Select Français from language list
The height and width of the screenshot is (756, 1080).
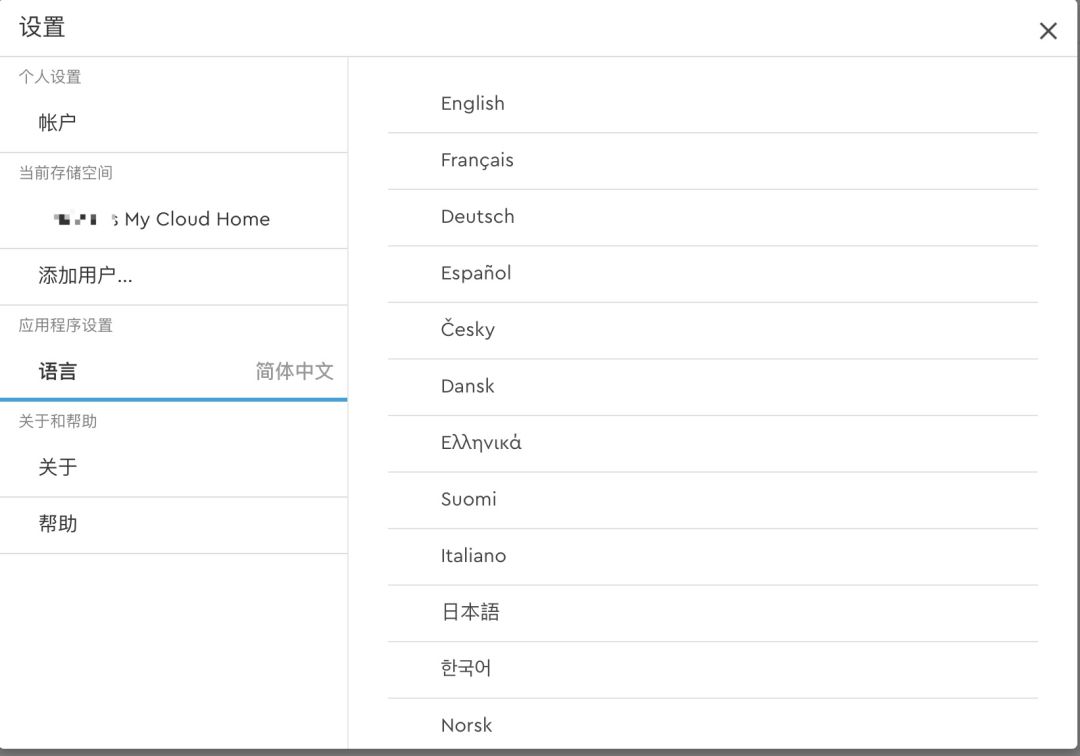pos(477,160)
